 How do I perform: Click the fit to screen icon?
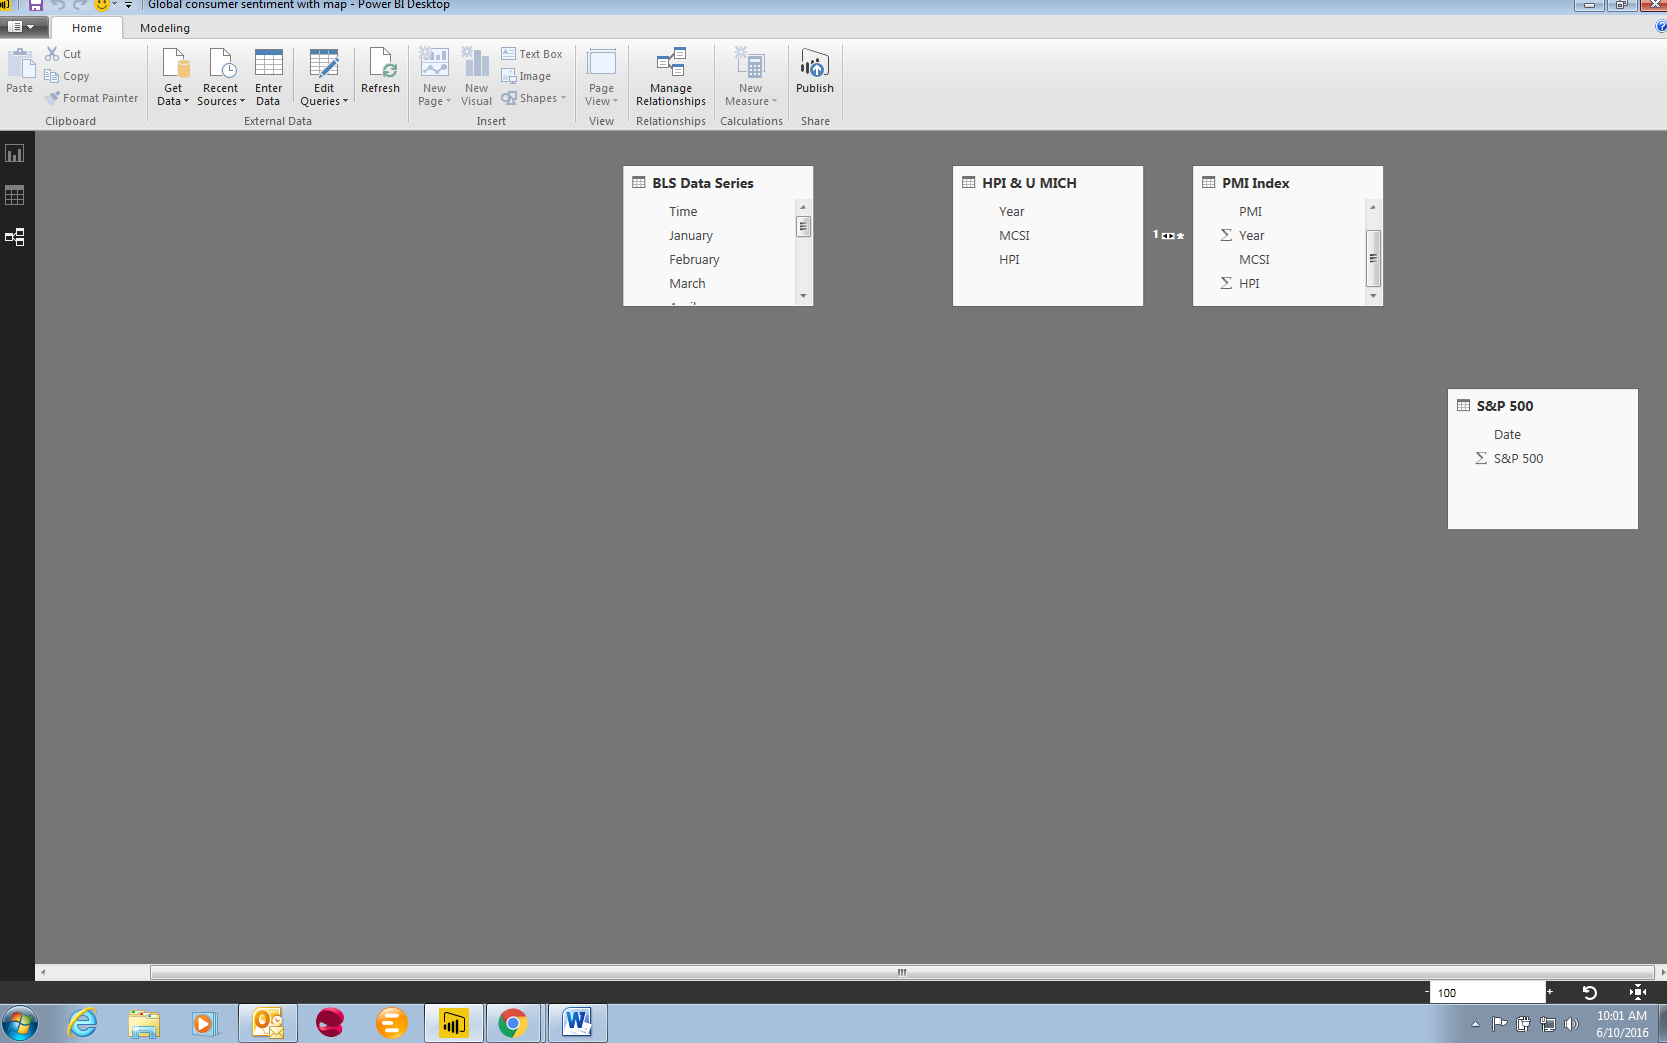click(1637, 993)
